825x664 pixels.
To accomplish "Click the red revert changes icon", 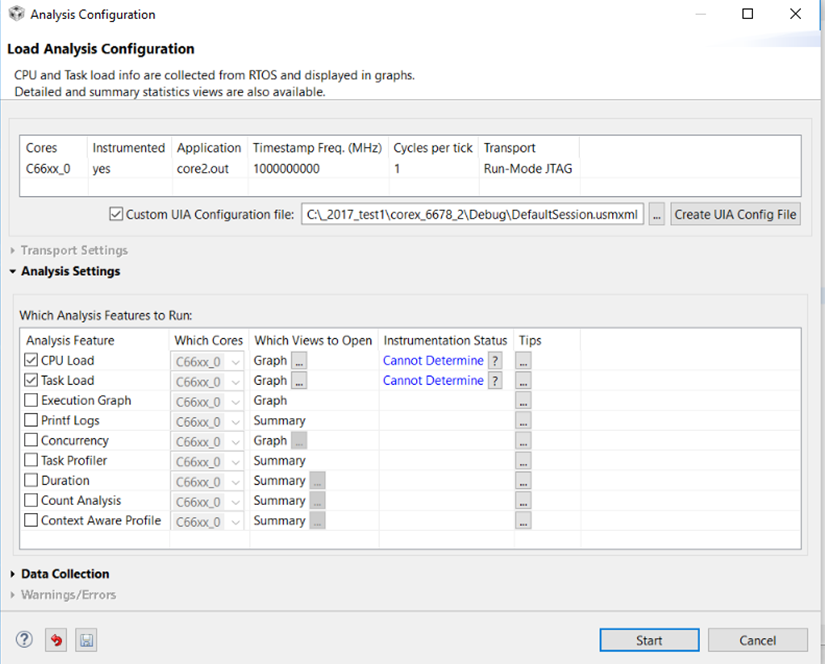I will click(x=55, y=640).
